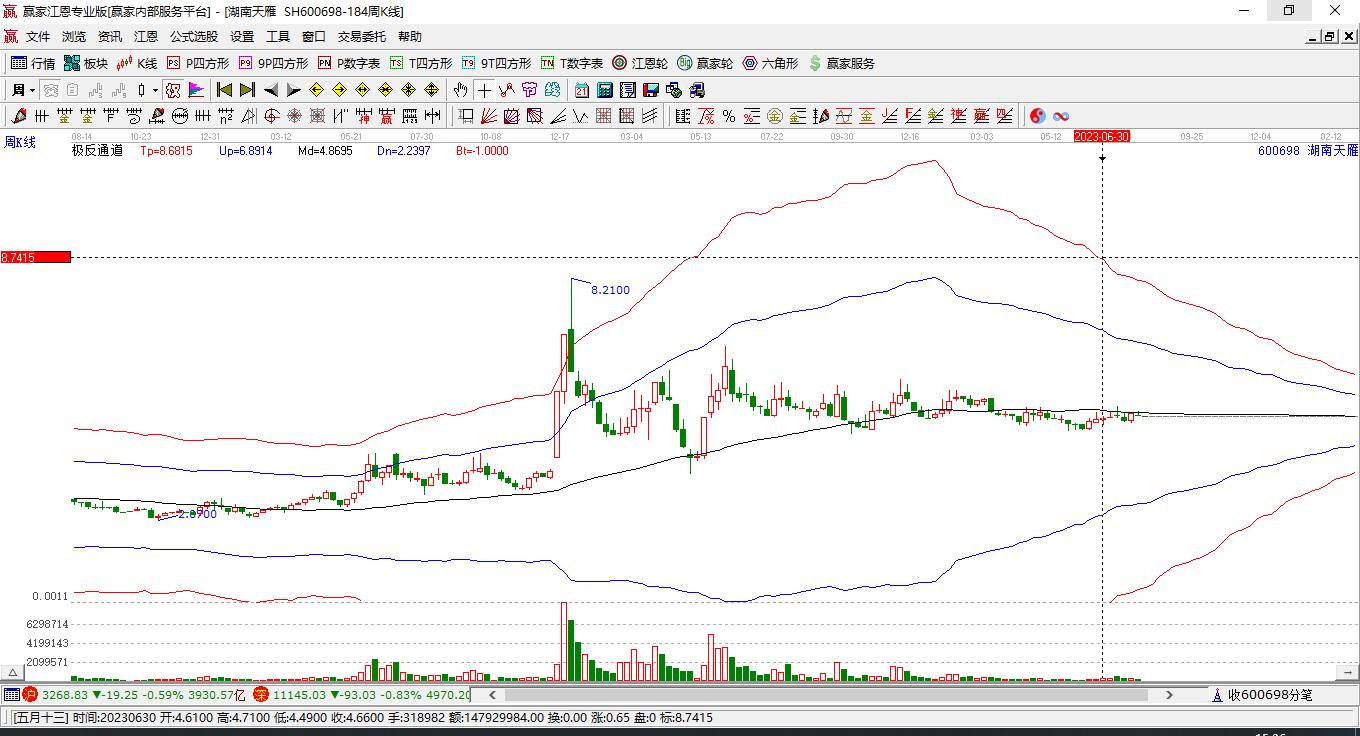Open 赢家服务 service page
The width and height of the screenshot is (1360, 736).
click(841, 63)
